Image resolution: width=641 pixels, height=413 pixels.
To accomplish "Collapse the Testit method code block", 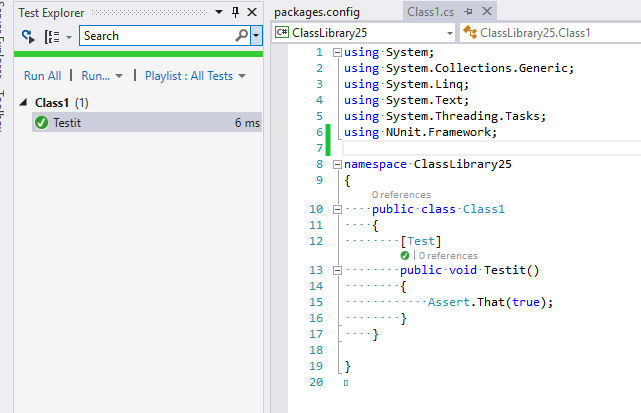I will [x=336, y=270].
